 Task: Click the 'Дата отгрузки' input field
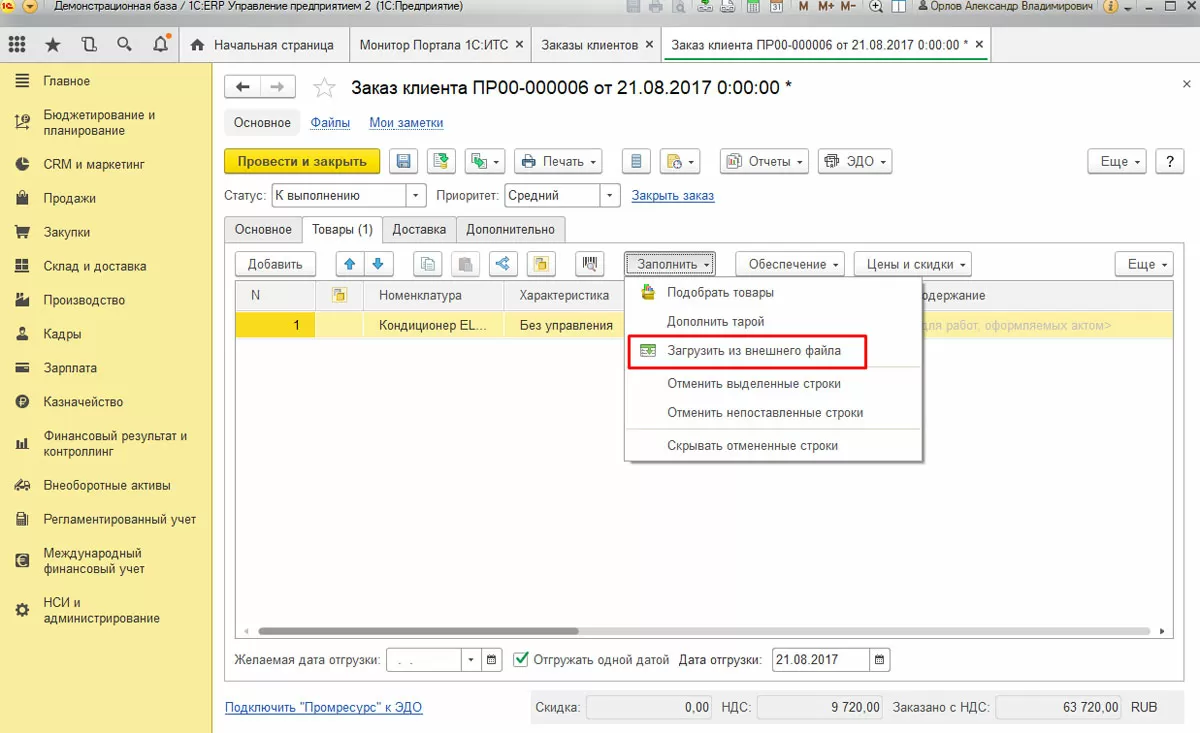(820, 660)
